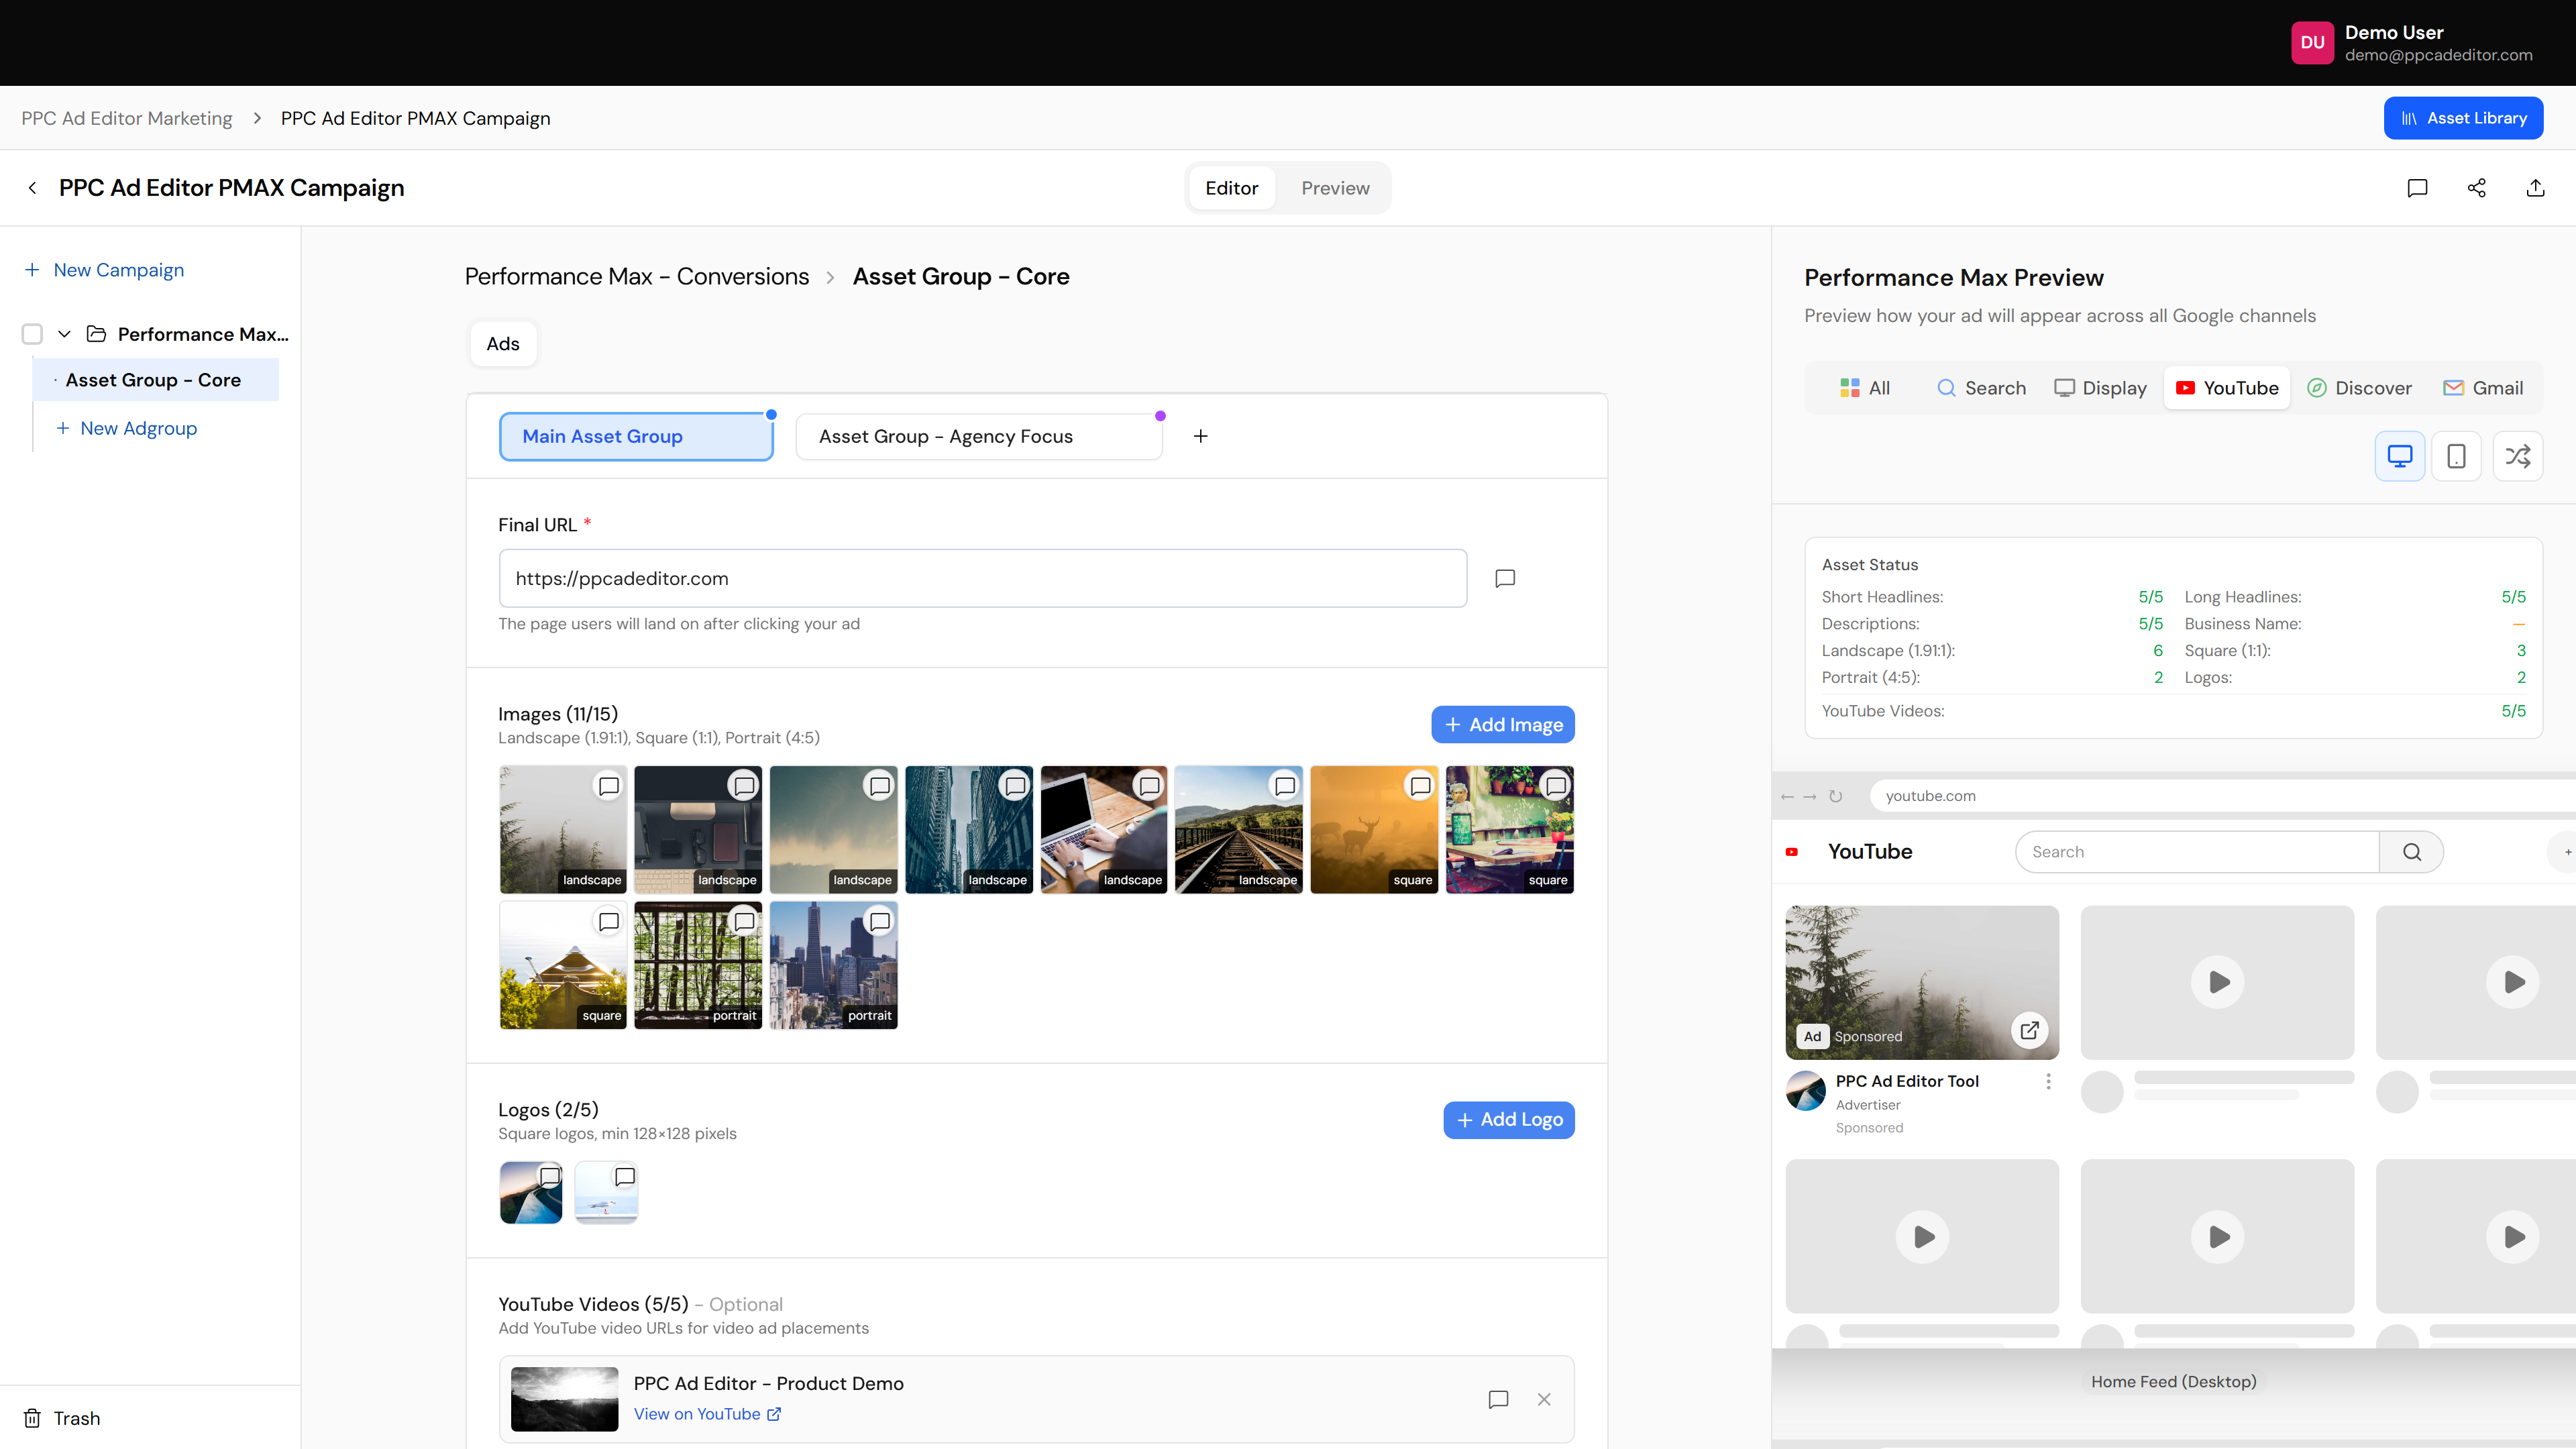Click the PPC Ad Editor Tool ad title
This screenshot has width=2576, height=1449.
point(1907,1081)
